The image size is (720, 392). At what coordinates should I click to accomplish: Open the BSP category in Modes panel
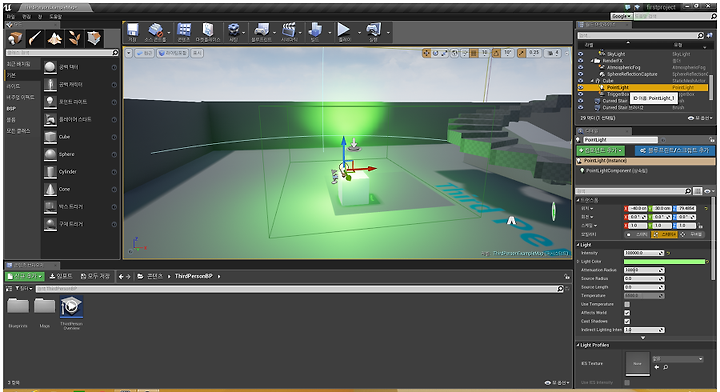[x=11, y=109]
